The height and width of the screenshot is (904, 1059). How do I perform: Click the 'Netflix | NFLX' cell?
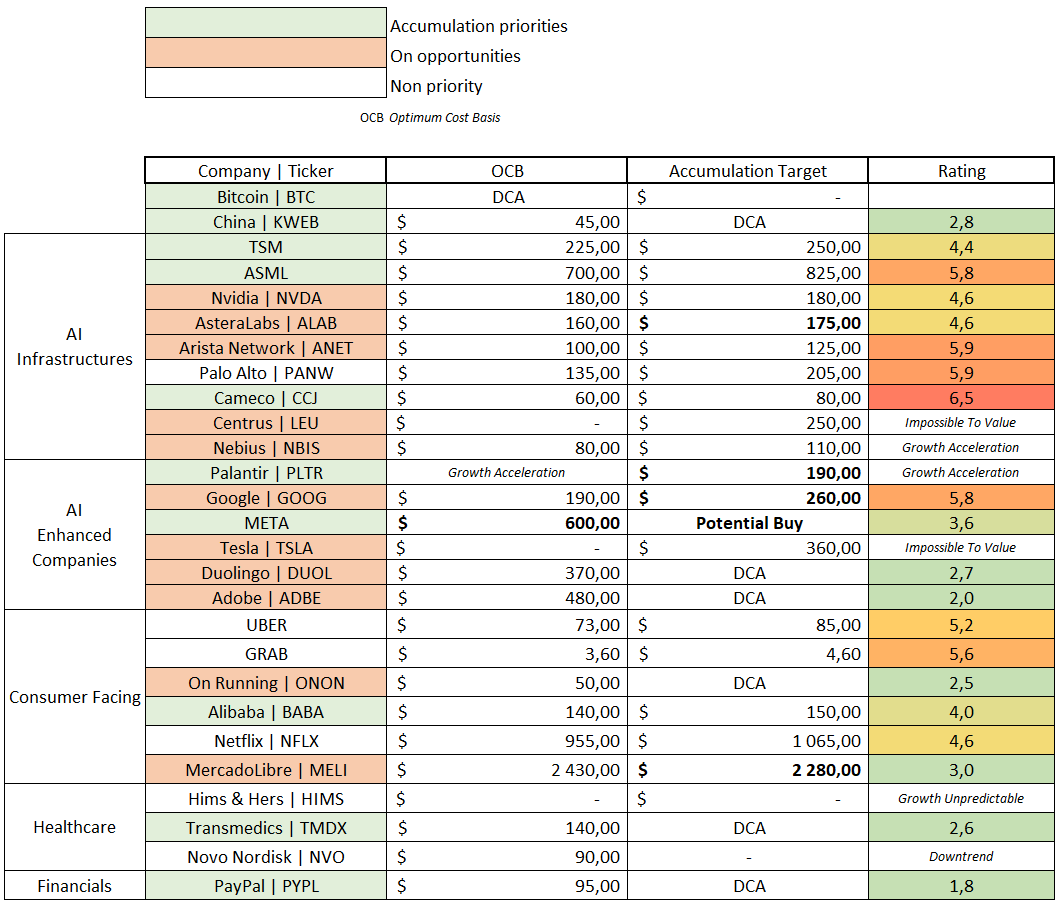[265, 740]
